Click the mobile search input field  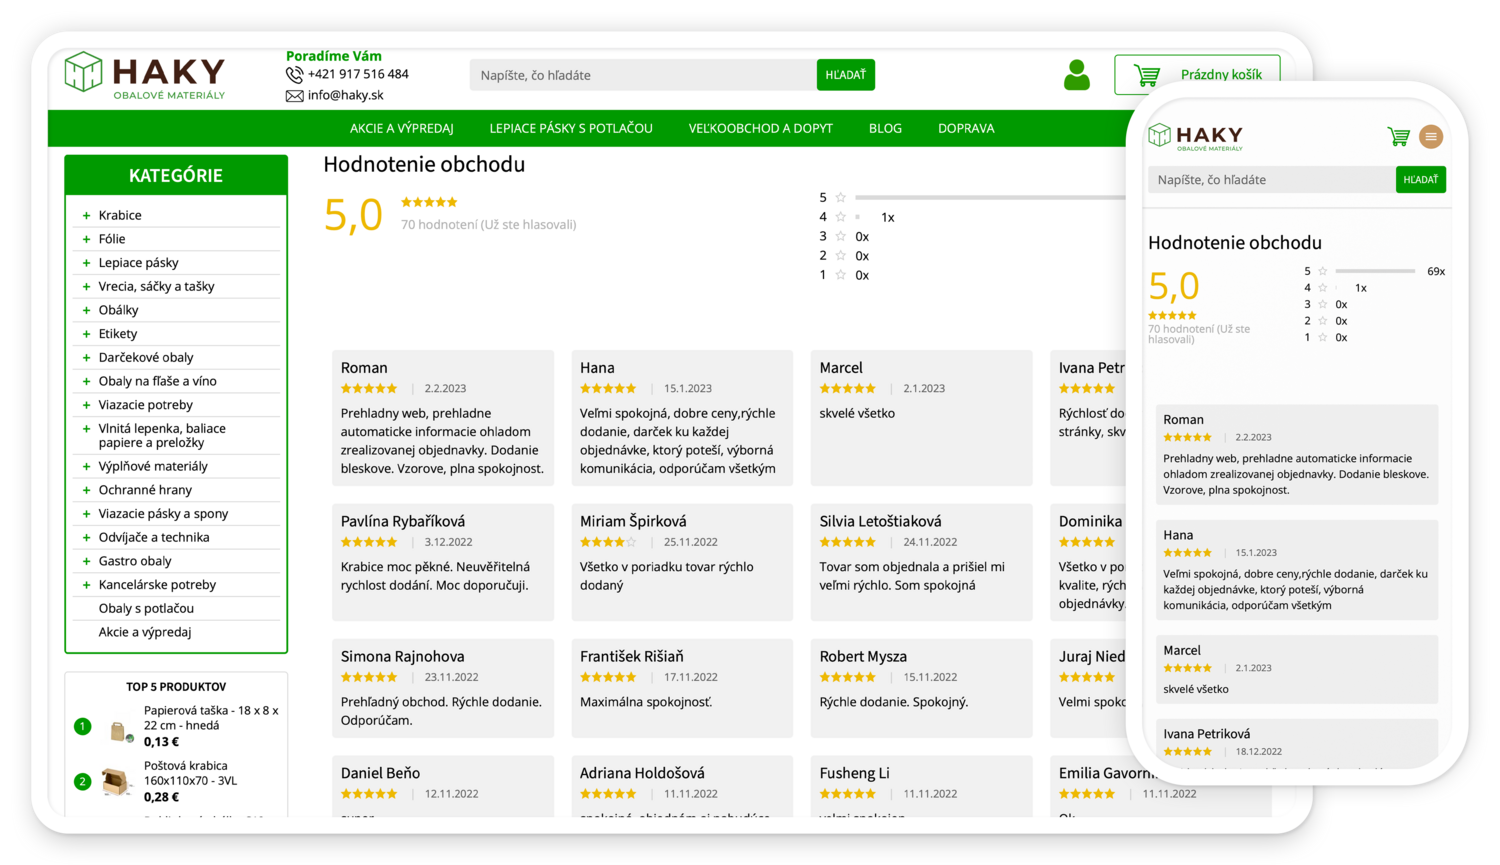pos(1271,180)
